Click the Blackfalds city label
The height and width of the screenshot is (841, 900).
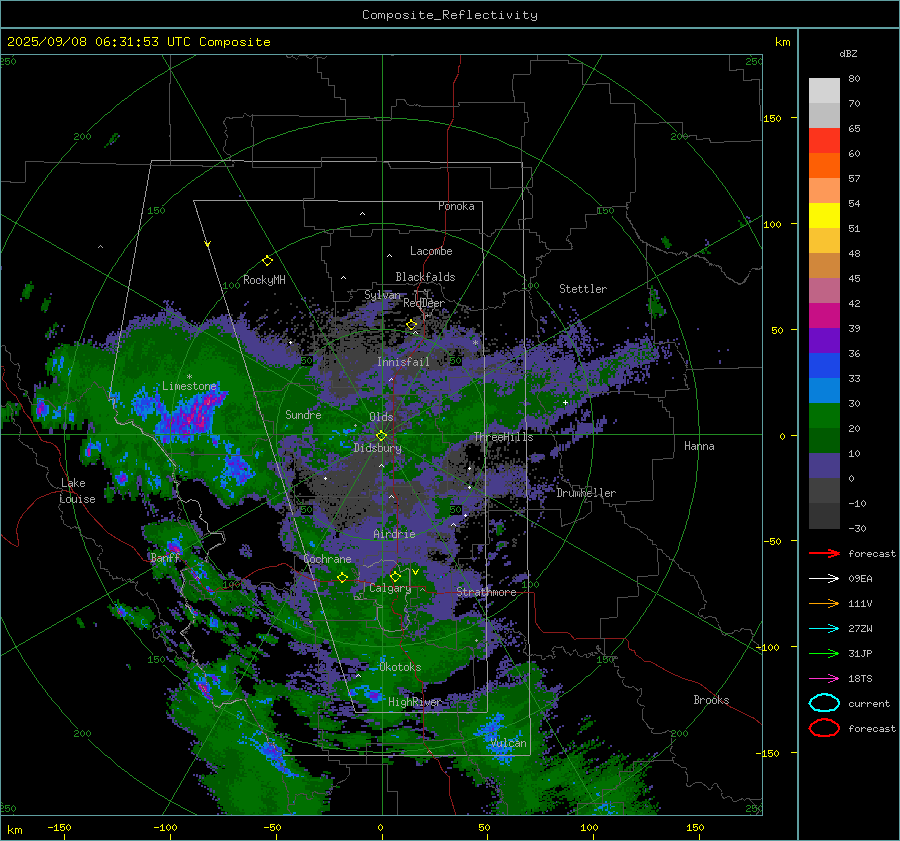tap(425, 277)
